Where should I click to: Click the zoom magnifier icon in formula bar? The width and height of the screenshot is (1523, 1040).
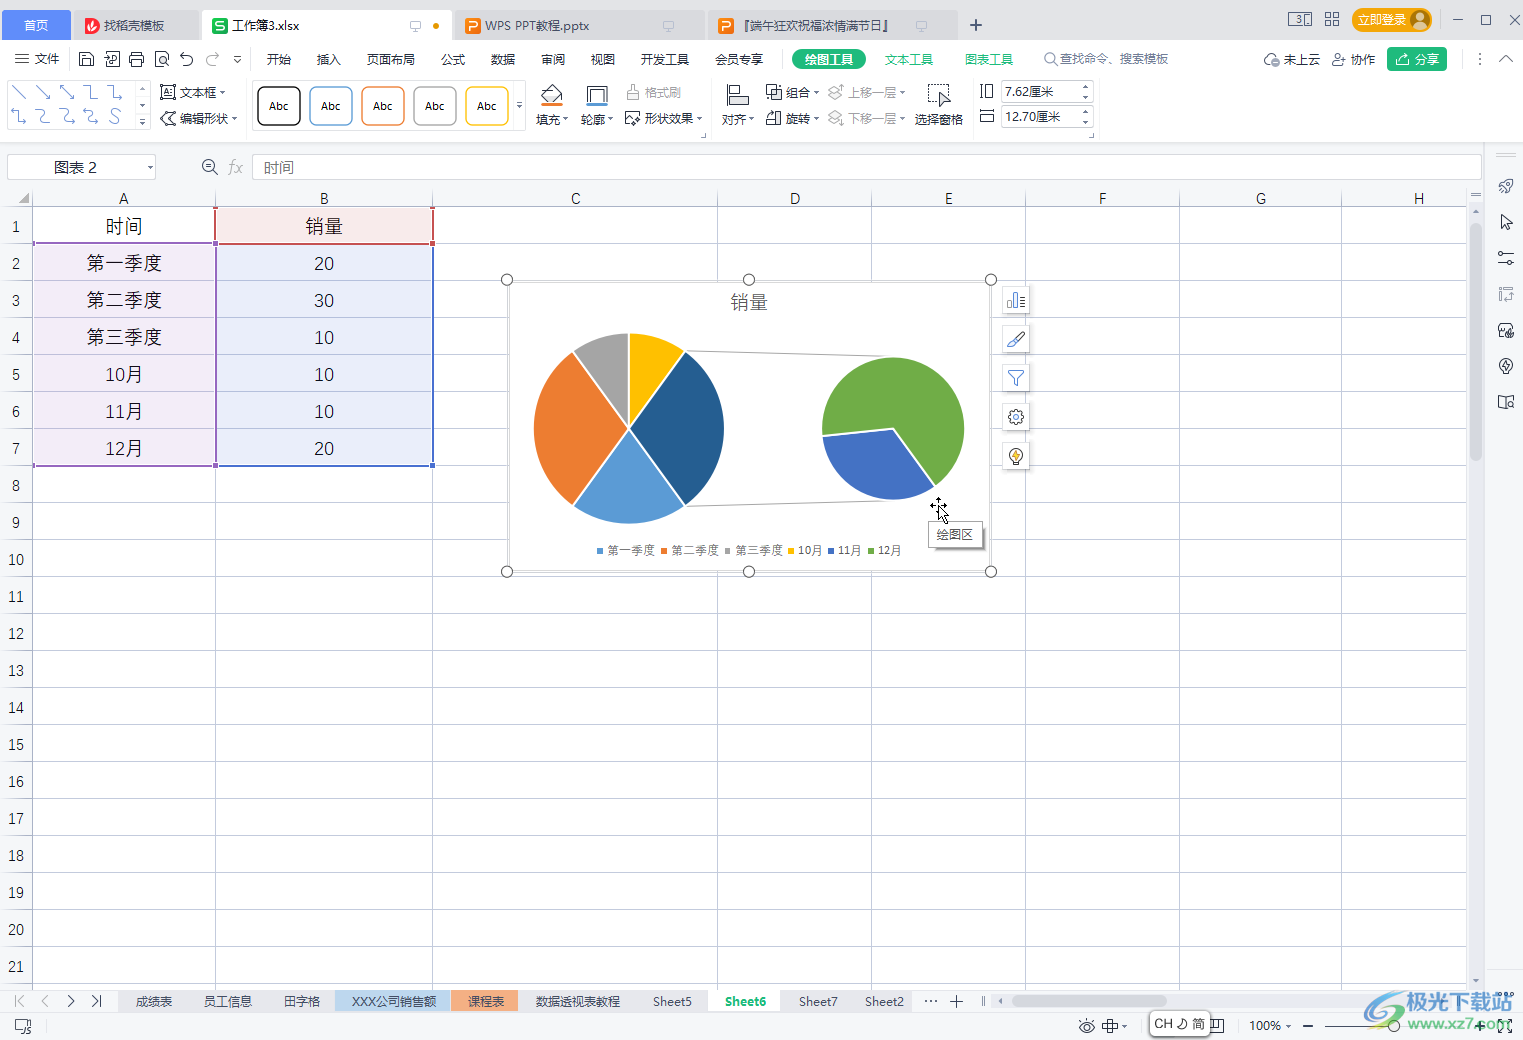point(210,167)
